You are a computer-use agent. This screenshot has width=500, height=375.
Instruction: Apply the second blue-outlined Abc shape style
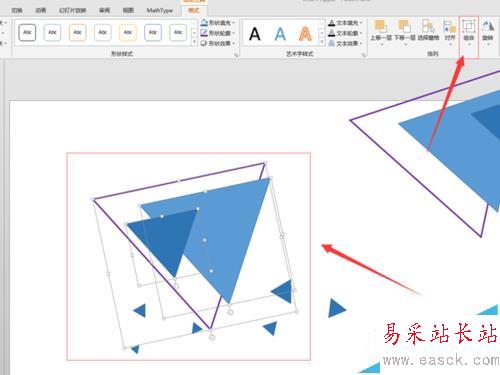click(52, 33)
